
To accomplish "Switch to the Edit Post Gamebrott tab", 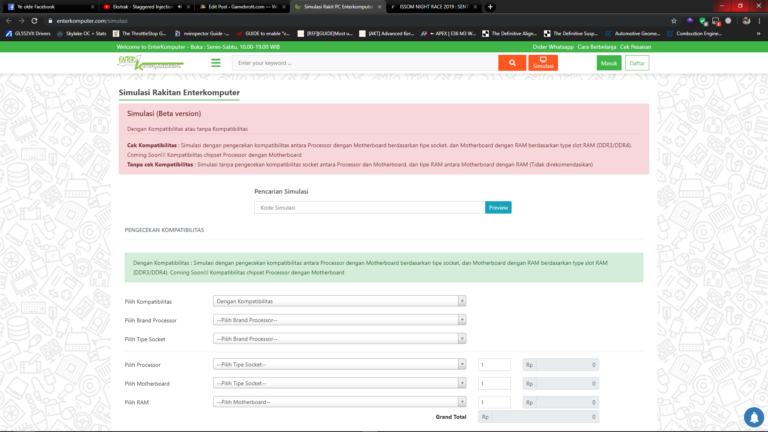I will point(240,7).
